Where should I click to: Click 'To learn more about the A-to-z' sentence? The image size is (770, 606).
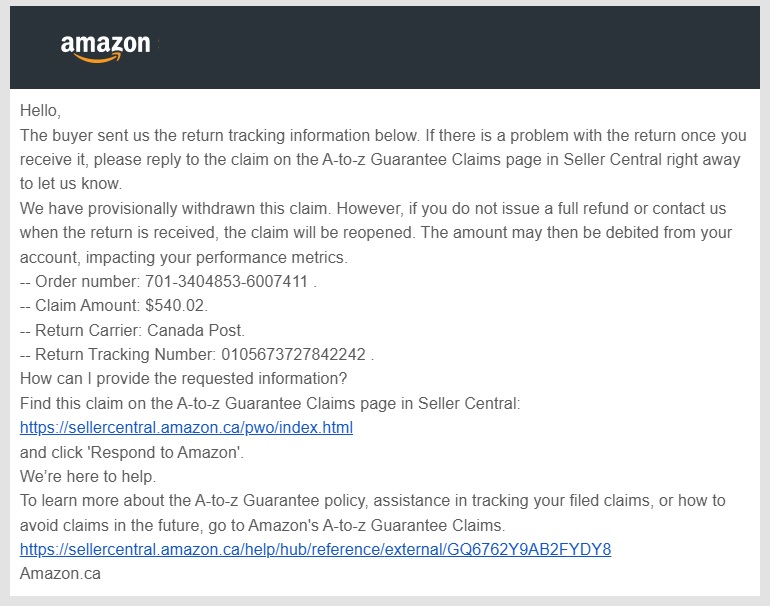pos(372,500)
